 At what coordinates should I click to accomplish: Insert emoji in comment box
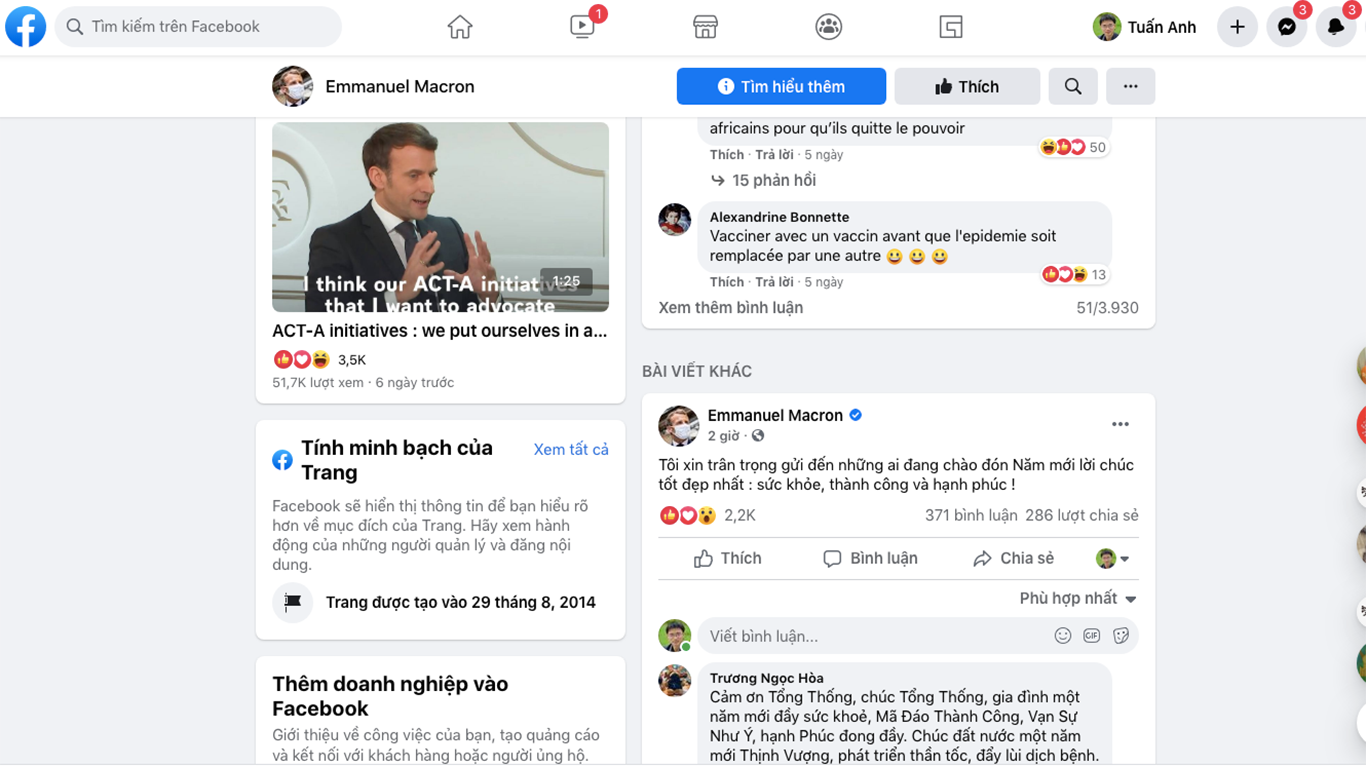pyautogui.click(x=1063, y=636)
